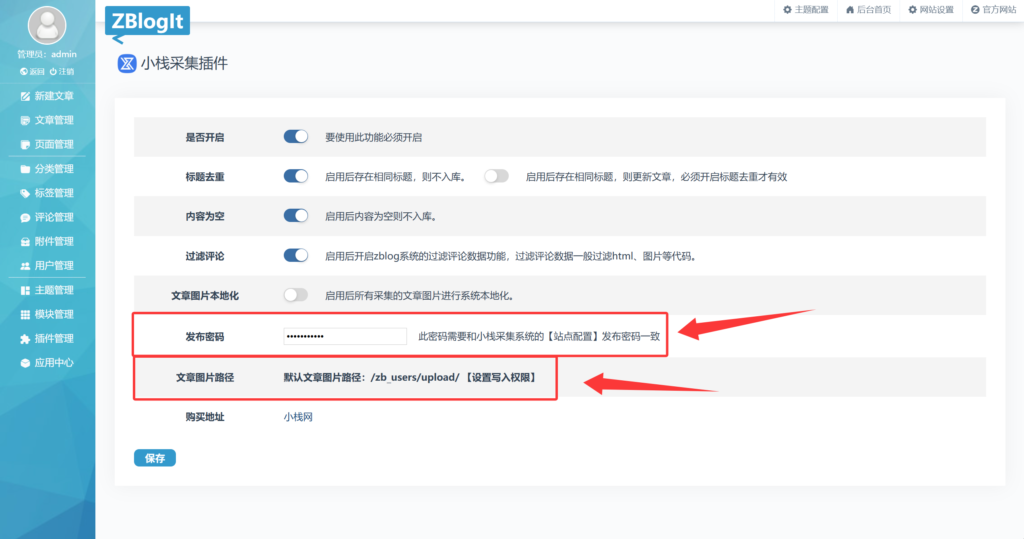The height and width of the screenshot is (539, 1024).
Task: Click the 页面管理 icon in sidebar
Action: [x=25, y=144]
